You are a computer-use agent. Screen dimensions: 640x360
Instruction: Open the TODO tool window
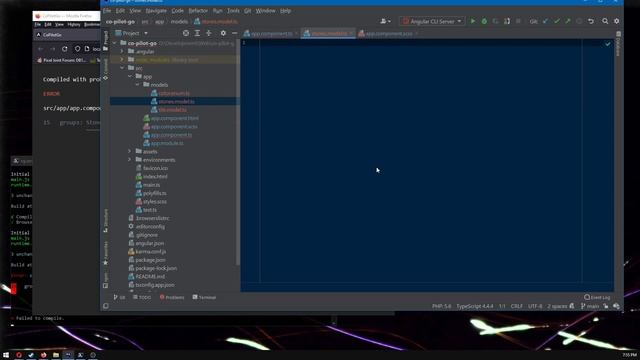tap(142, 297)
